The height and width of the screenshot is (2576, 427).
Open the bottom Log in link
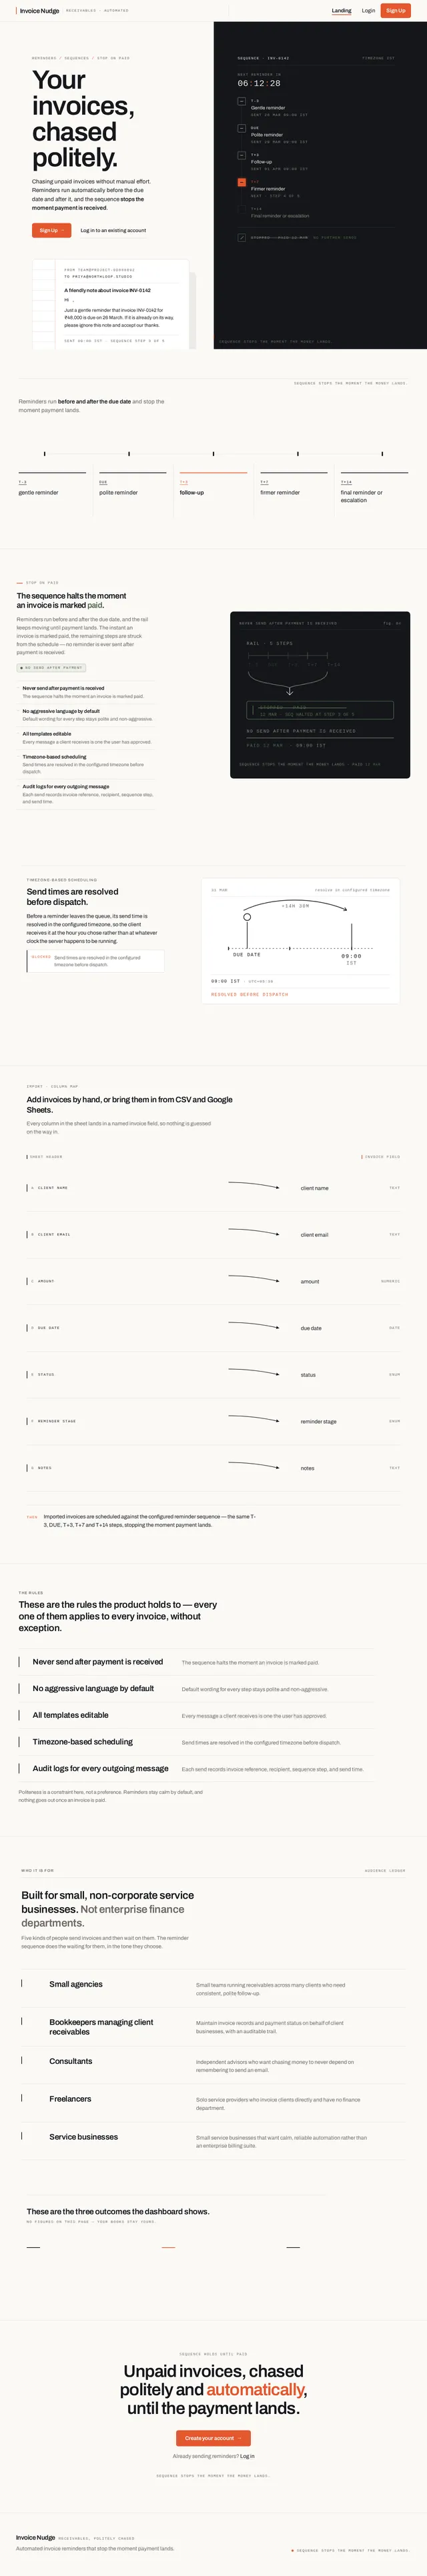click(x=247, y=2456)
